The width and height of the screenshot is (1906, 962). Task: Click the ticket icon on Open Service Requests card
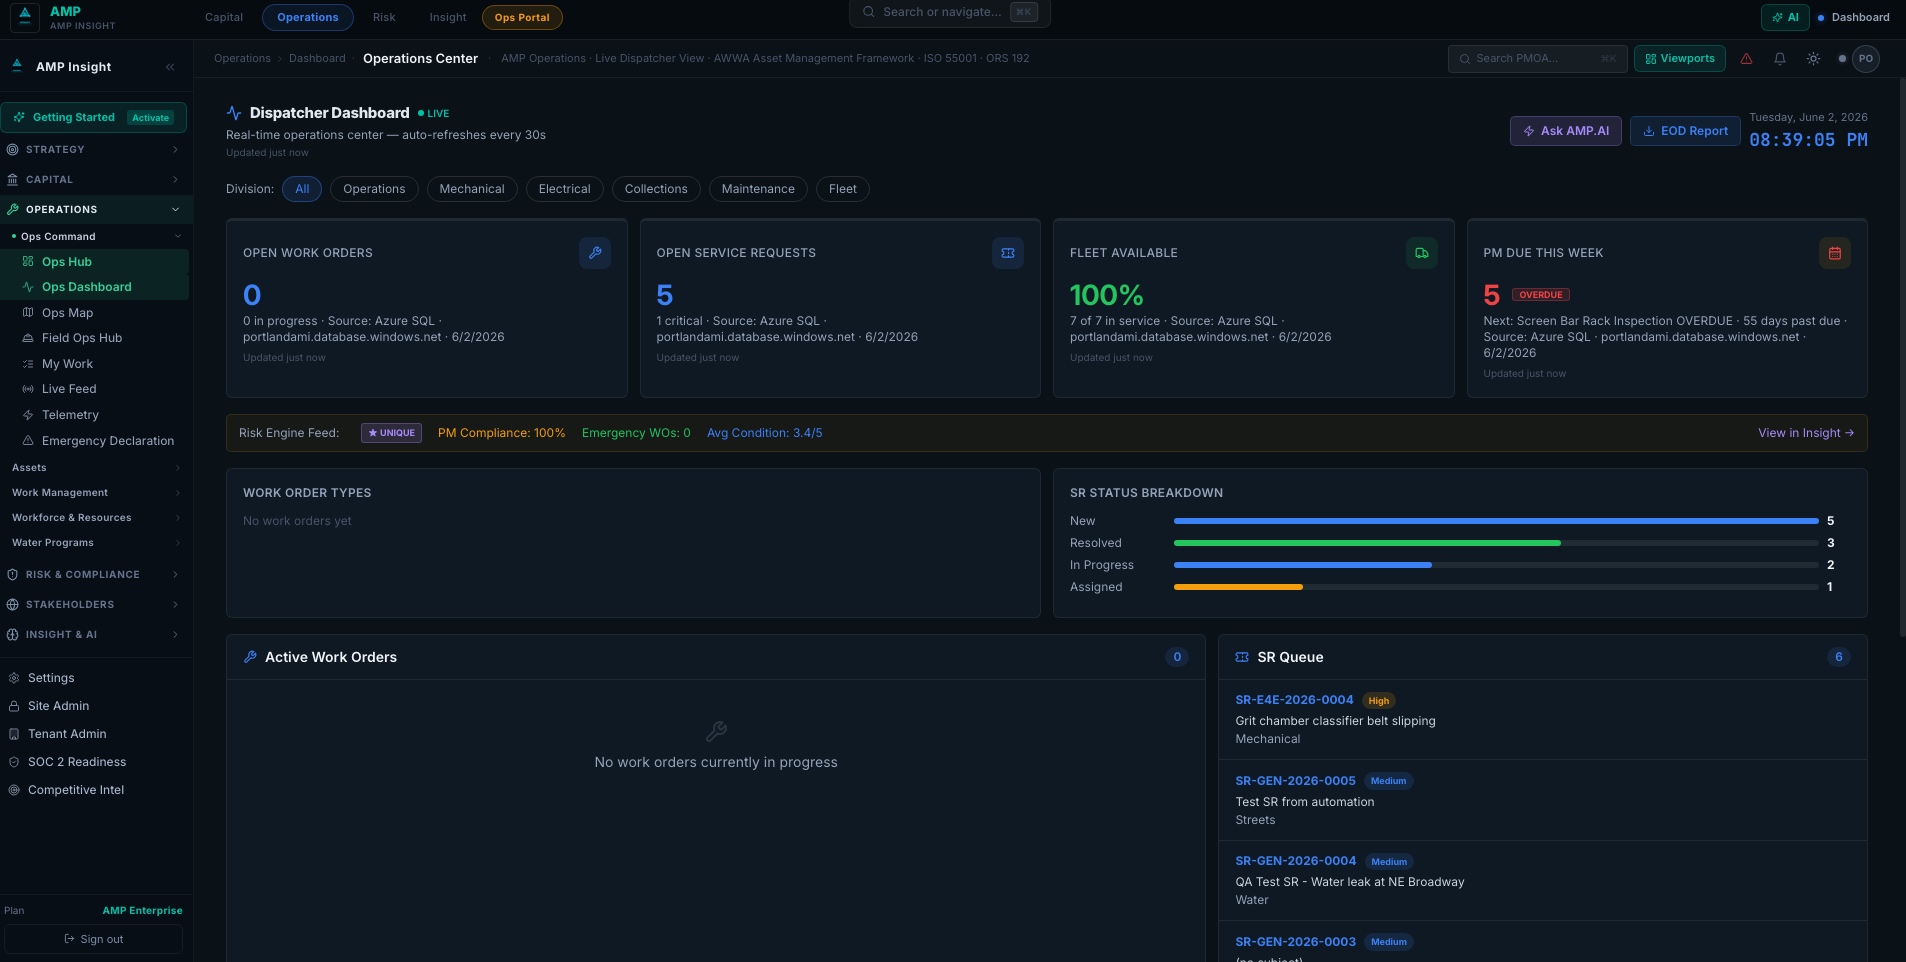(x=1008, y=253)
